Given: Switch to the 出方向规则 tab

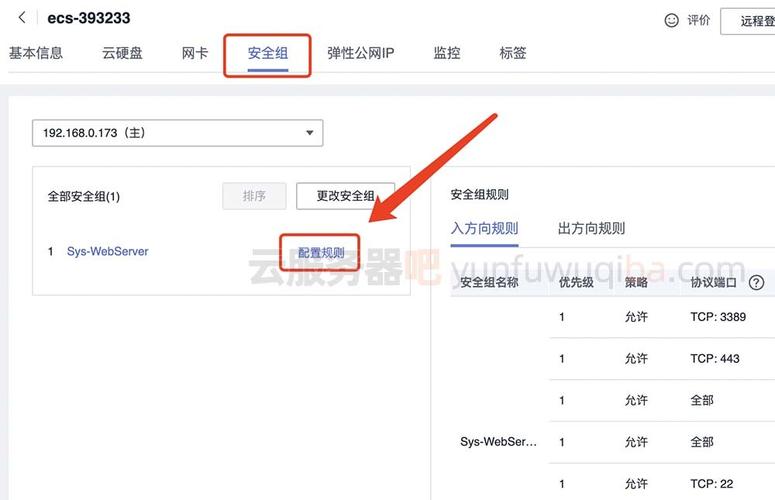Looking at the screenshot, I should point(591,228).
